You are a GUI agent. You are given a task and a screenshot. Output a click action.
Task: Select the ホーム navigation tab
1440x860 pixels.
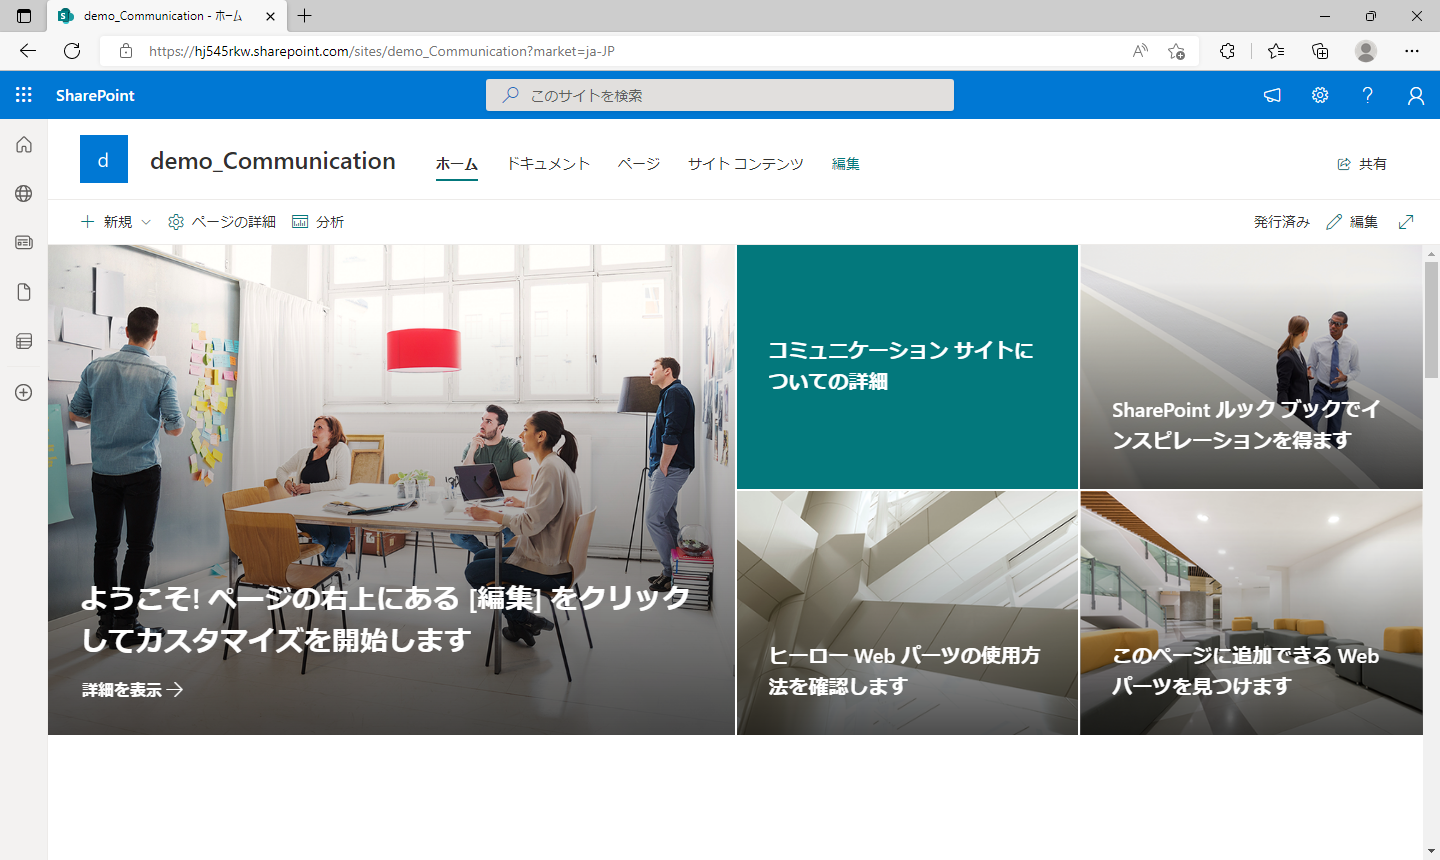(457, 164)
